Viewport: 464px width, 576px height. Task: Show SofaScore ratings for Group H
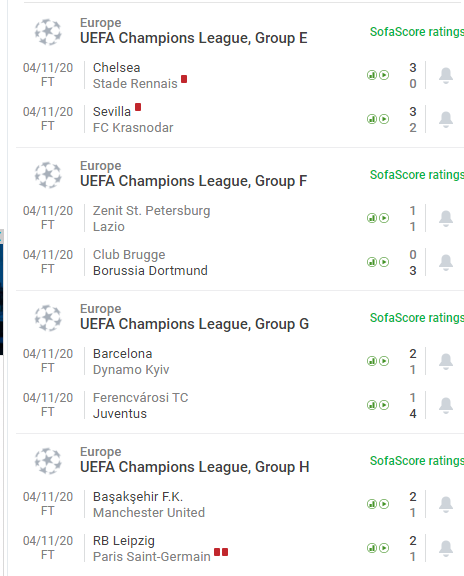(x=417, y=461)
